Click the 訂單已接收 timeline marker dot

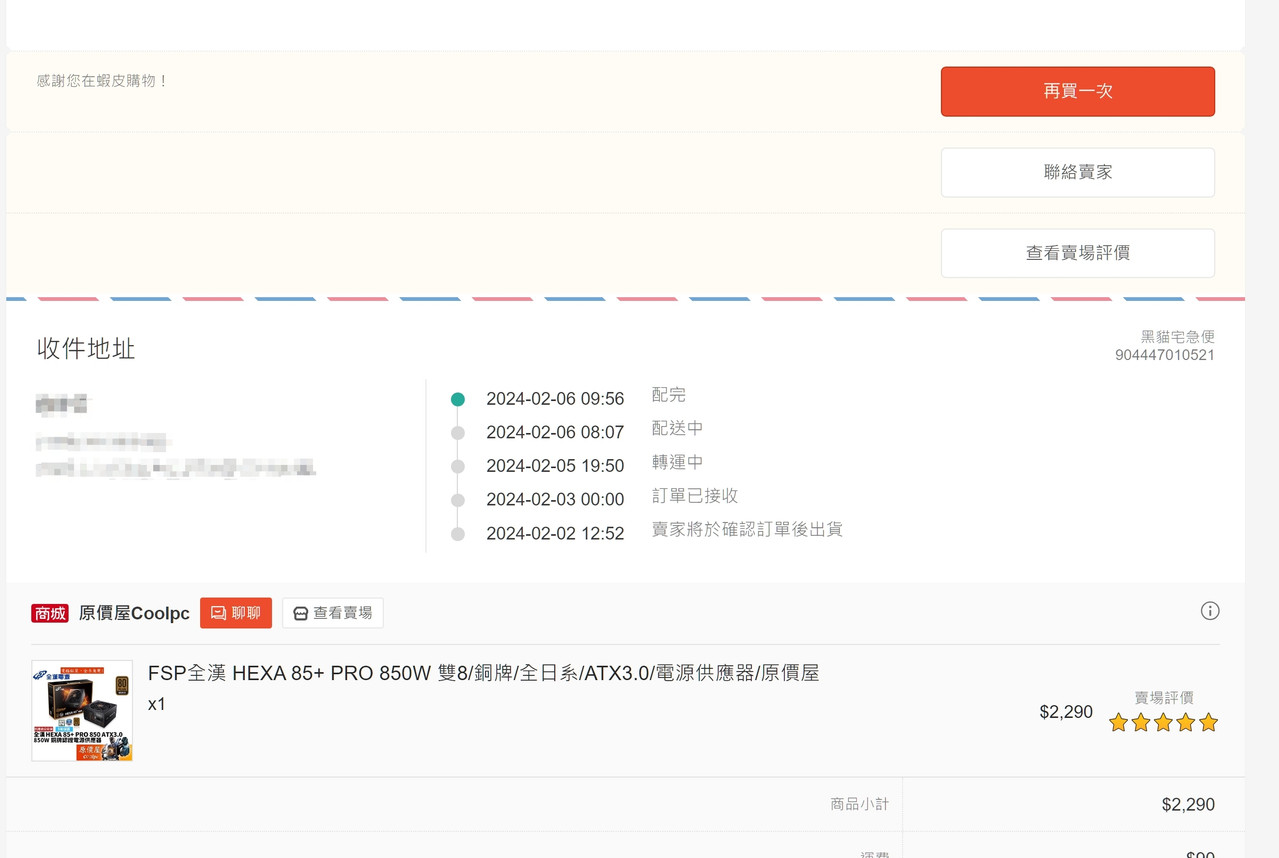[x=458, y=500]
